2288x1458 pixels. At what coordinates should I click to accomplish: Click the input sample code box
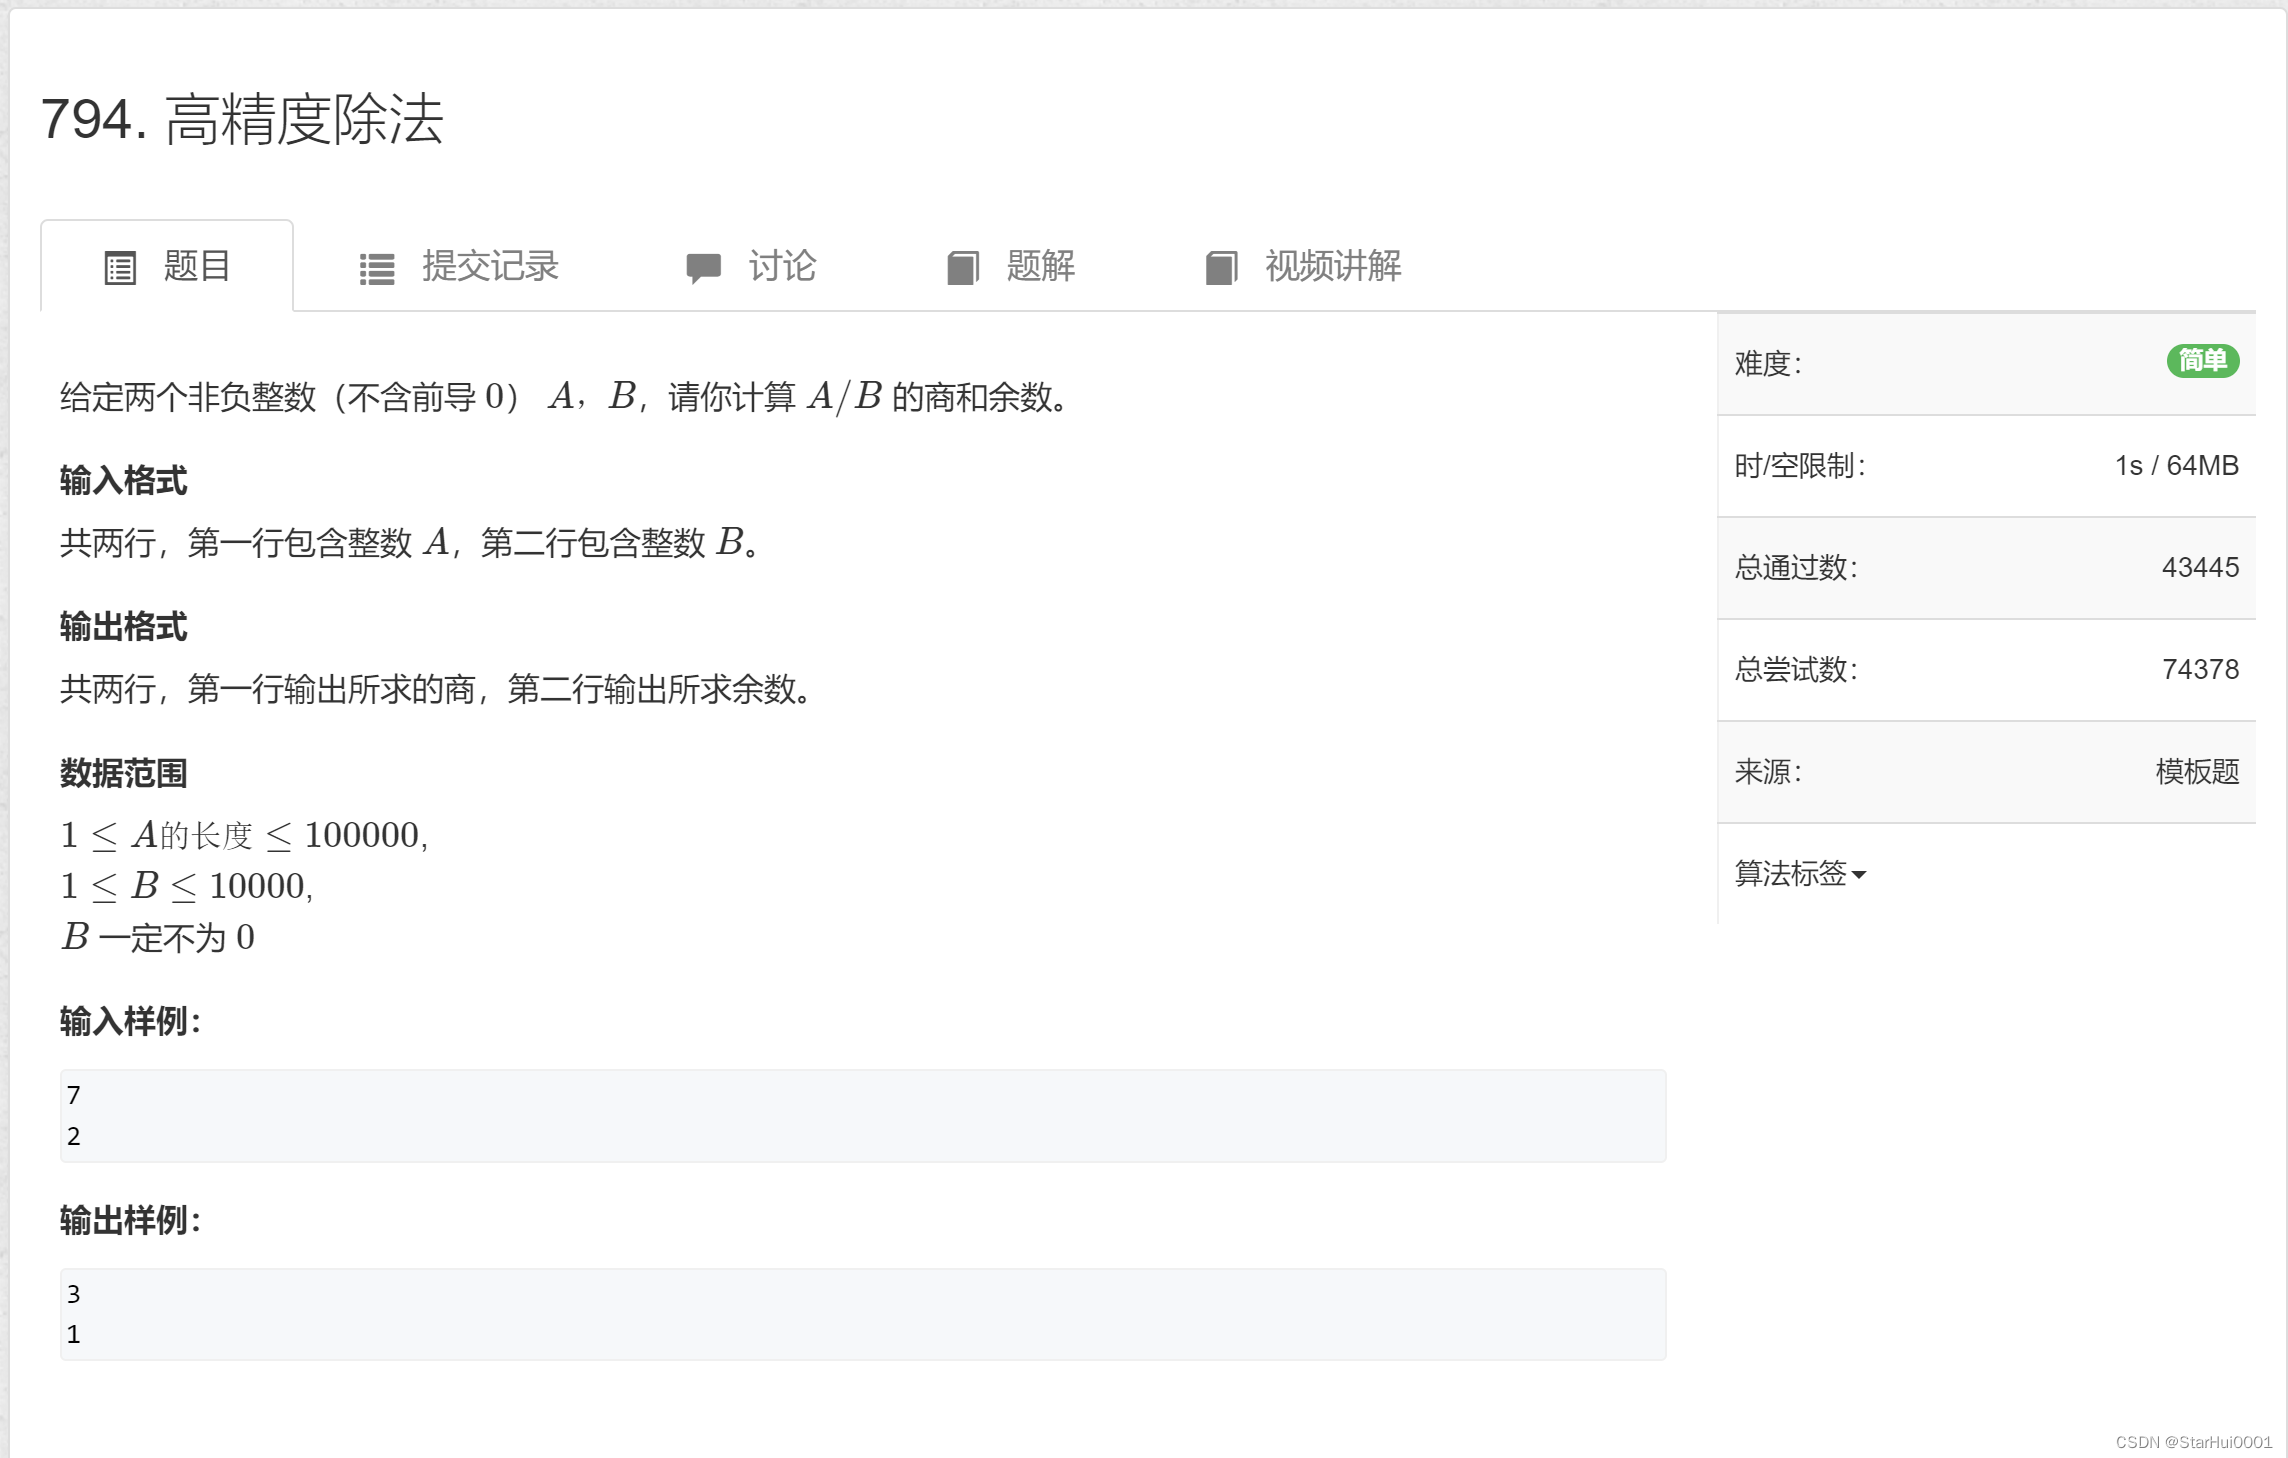(x=862, y=1115)
